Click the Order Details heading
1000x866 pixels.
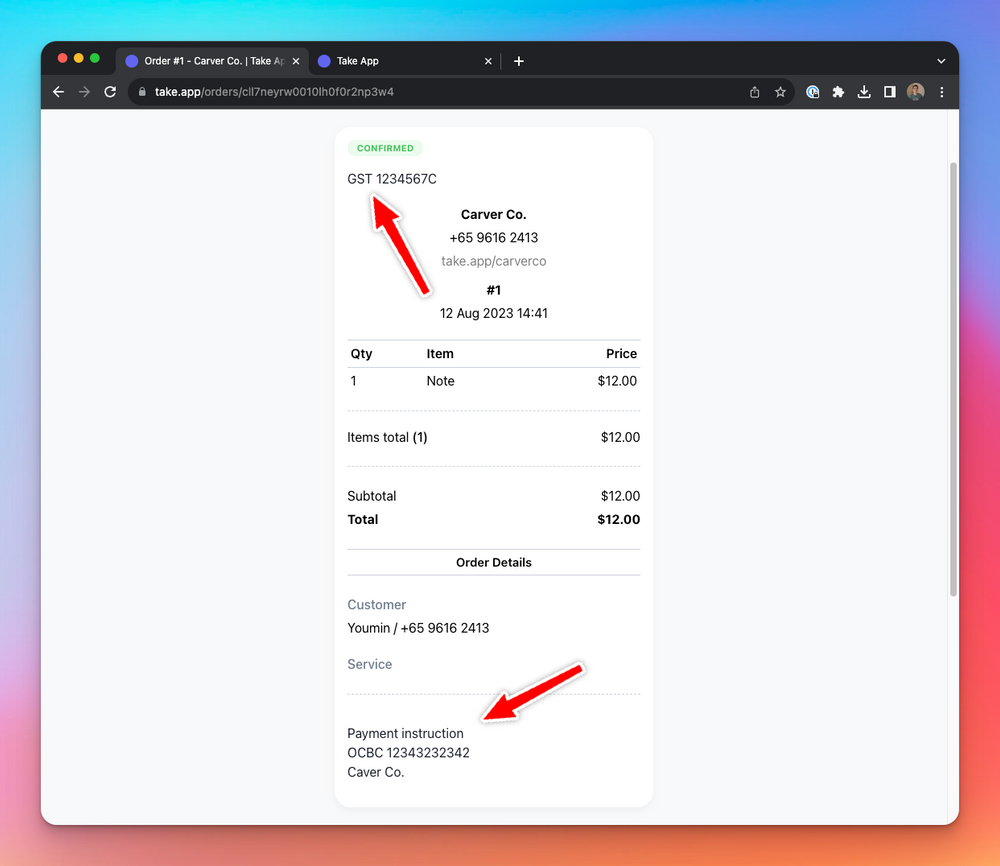coord(494,562)
